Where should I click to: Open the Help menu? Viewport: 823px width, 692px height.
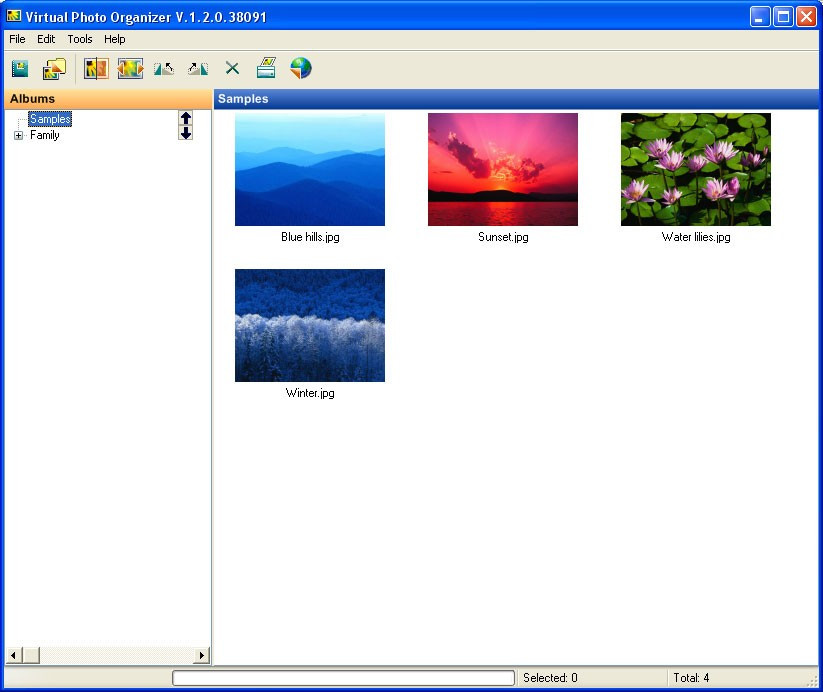pyautogui.click(x=114, y=39)
